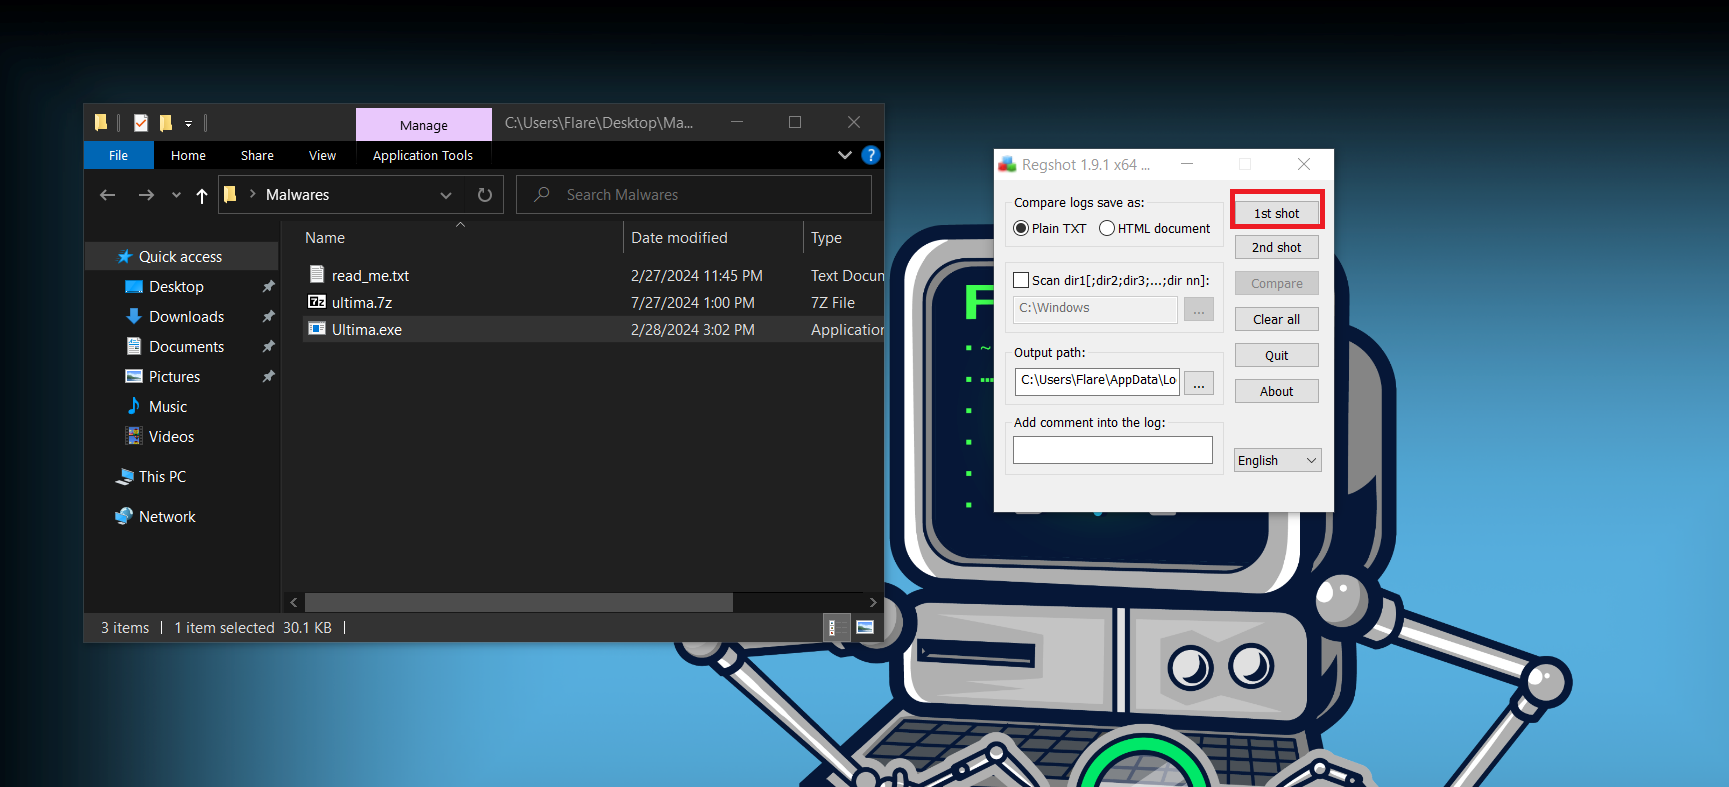Image resolution: width=1729 pixels, height=787 pixels.
Task: Click the Properties icon in Quick Access Toolbar
Action: tap(141, 123)
